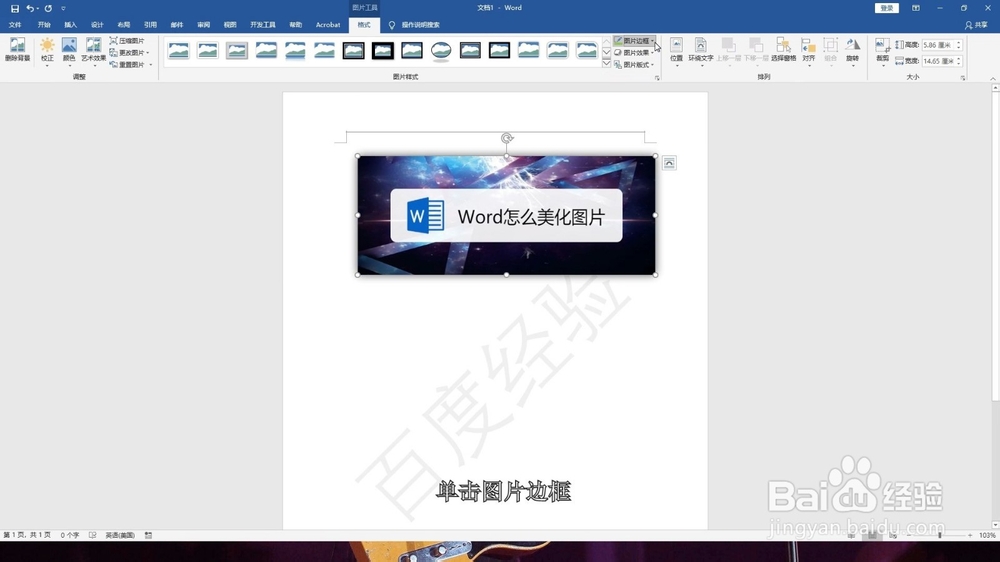Click macro recording icon in status bar
1000x562 pixels.
point(149,535)
